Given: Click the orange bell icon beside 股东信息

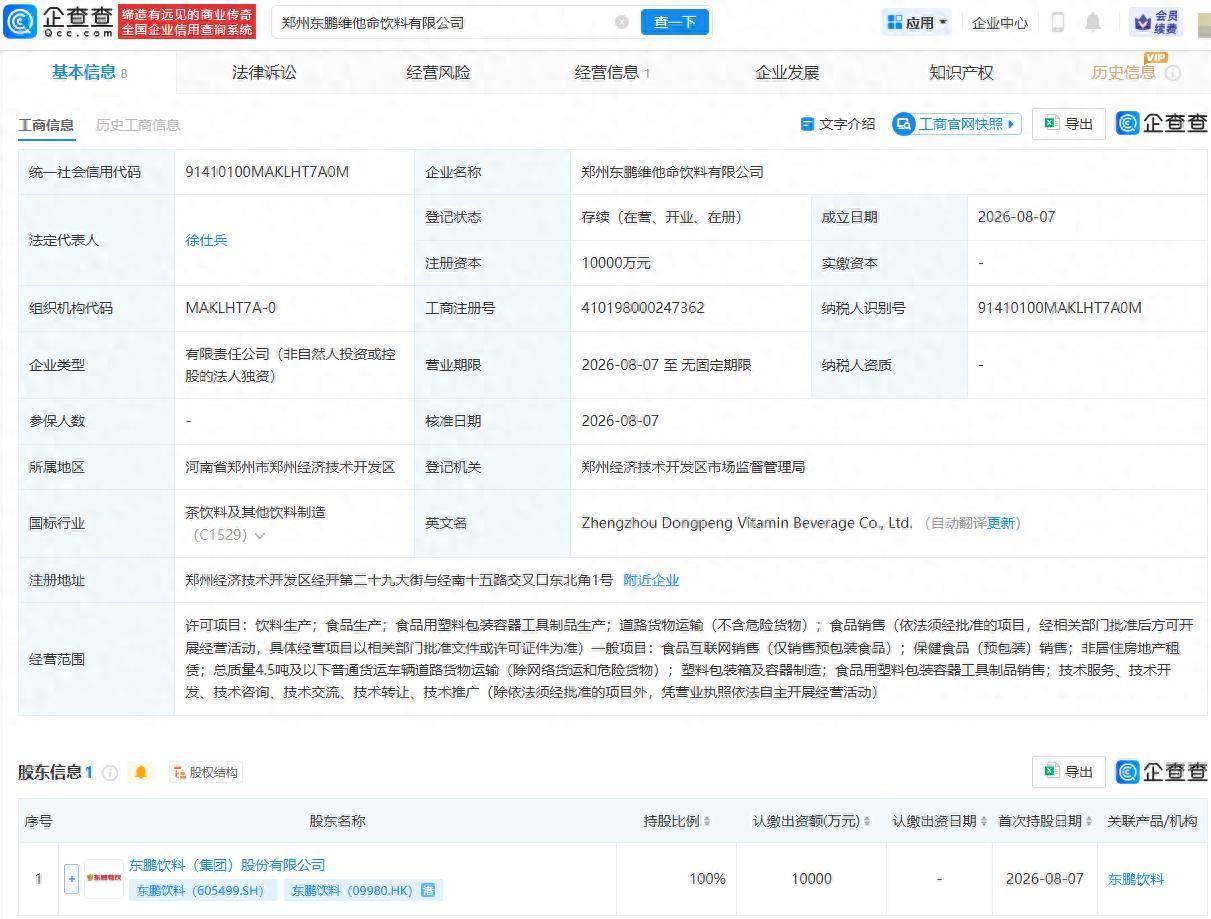Looking at the screenshot, I should pyautogui.click(x=141, y=772).
